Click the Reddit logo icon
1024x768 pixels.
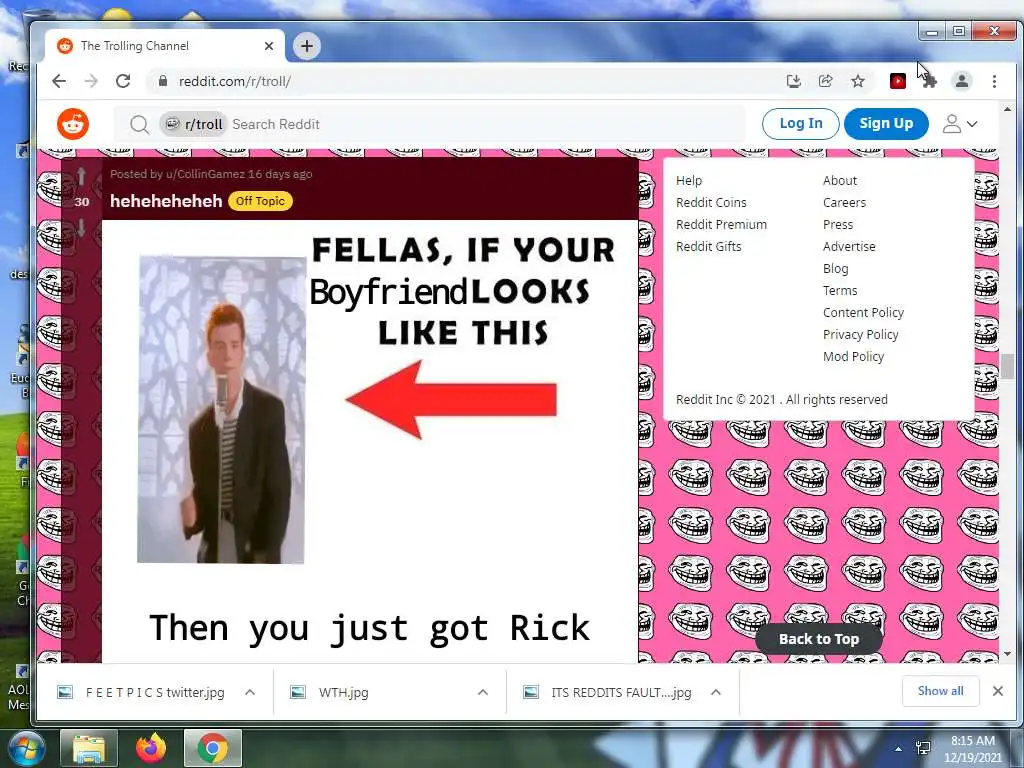coord(72,124)
